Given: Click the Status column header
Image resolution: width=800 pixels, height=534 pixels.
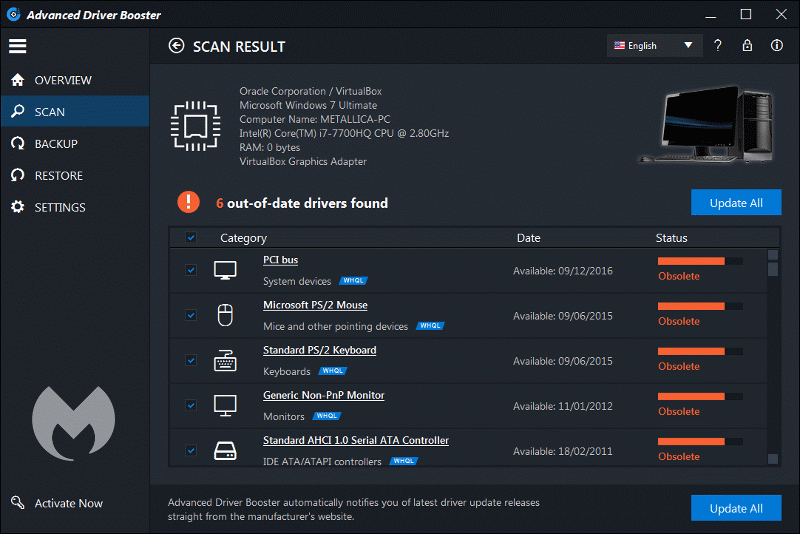Looking at the screenshot, I should point(671,238).
